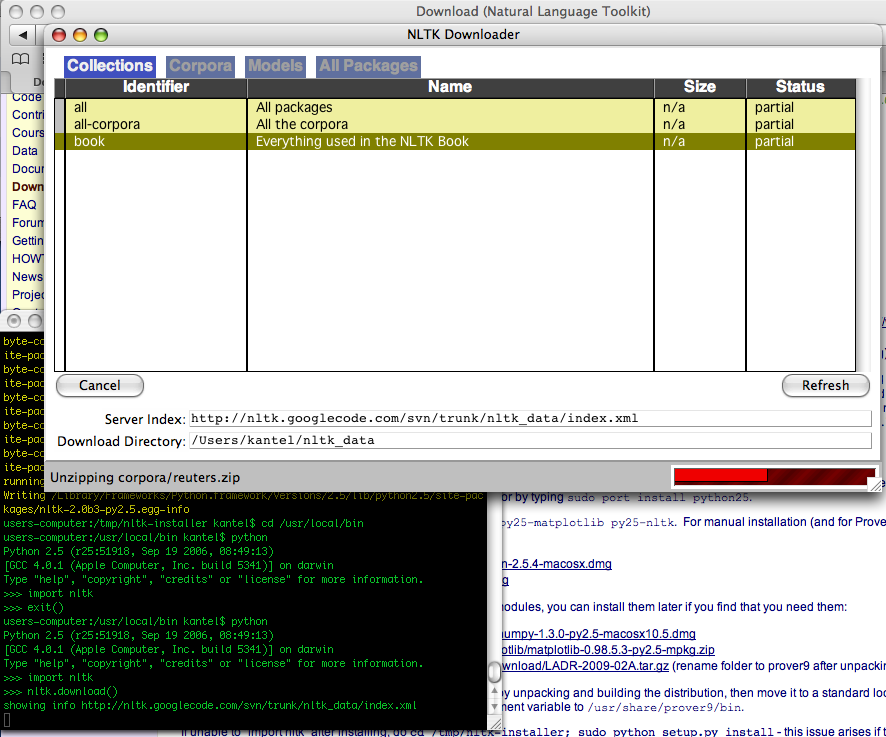The image size is (886, 737).
Task: Click the red download progress bar
Action: tap(775, 476)
